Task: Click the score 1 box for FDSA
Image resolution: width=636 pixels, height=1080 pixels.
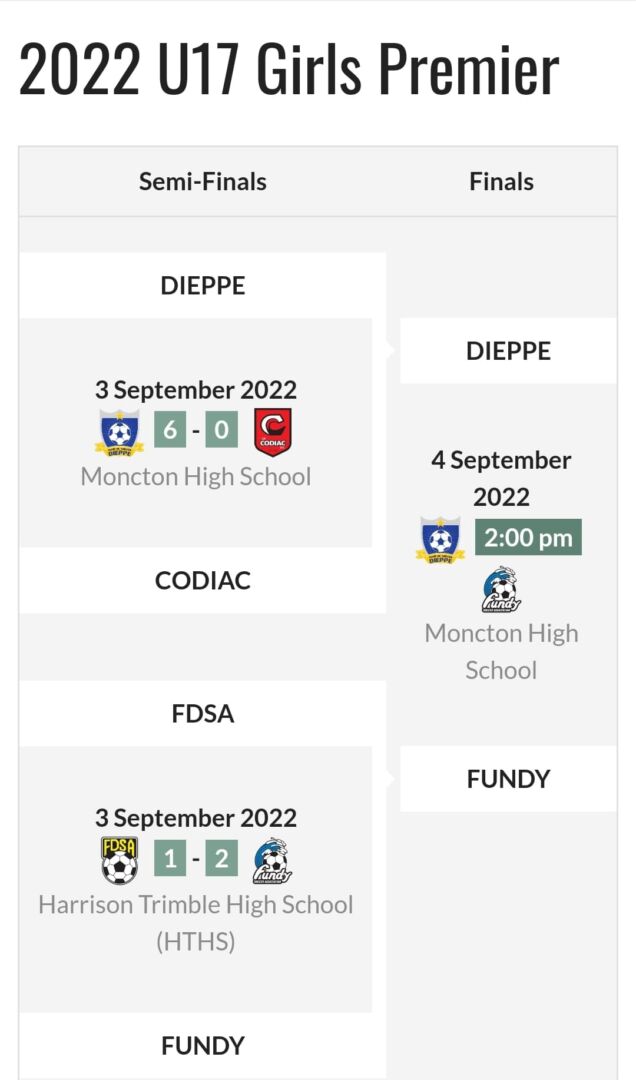Action: pyautogui.click(x=170, y=858)
